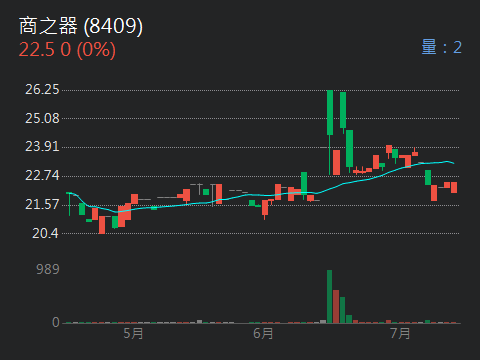This screenshot has width=480, height=360.
Task: Click the volume label 量 : 2
Action: point(442,47)
